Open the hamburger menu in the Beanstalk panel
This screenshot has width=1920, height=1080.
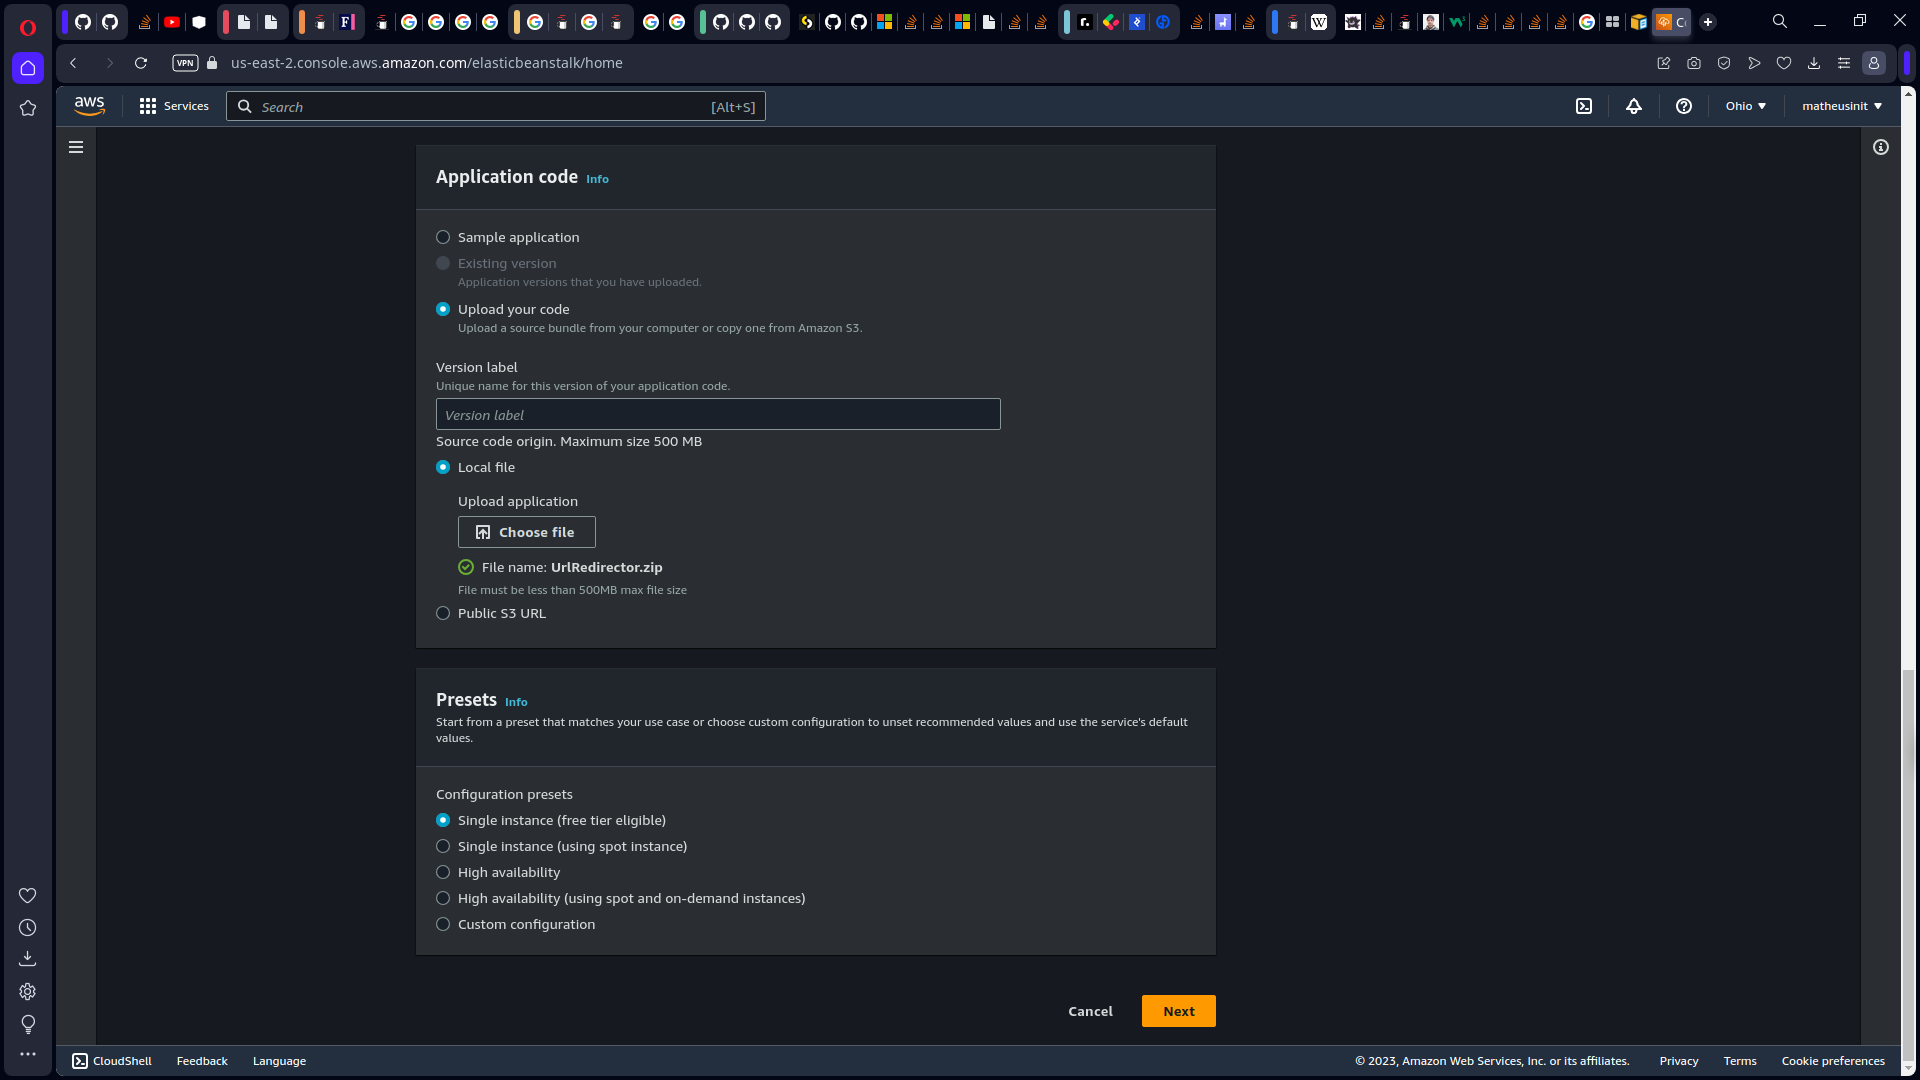(x=76, y=147)
